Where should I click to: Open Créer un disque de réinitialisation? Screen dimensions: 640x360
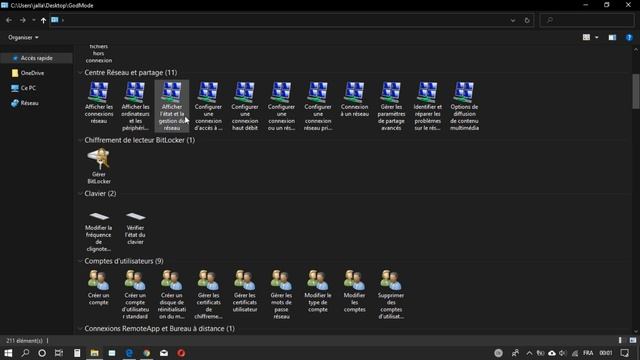click(172, 294)
